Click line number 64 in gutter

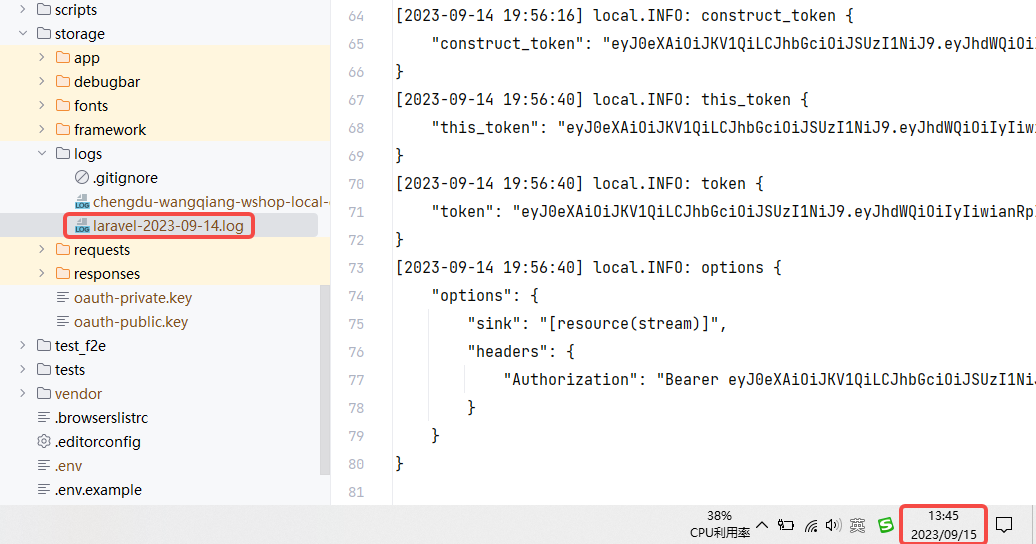point(356,16)
